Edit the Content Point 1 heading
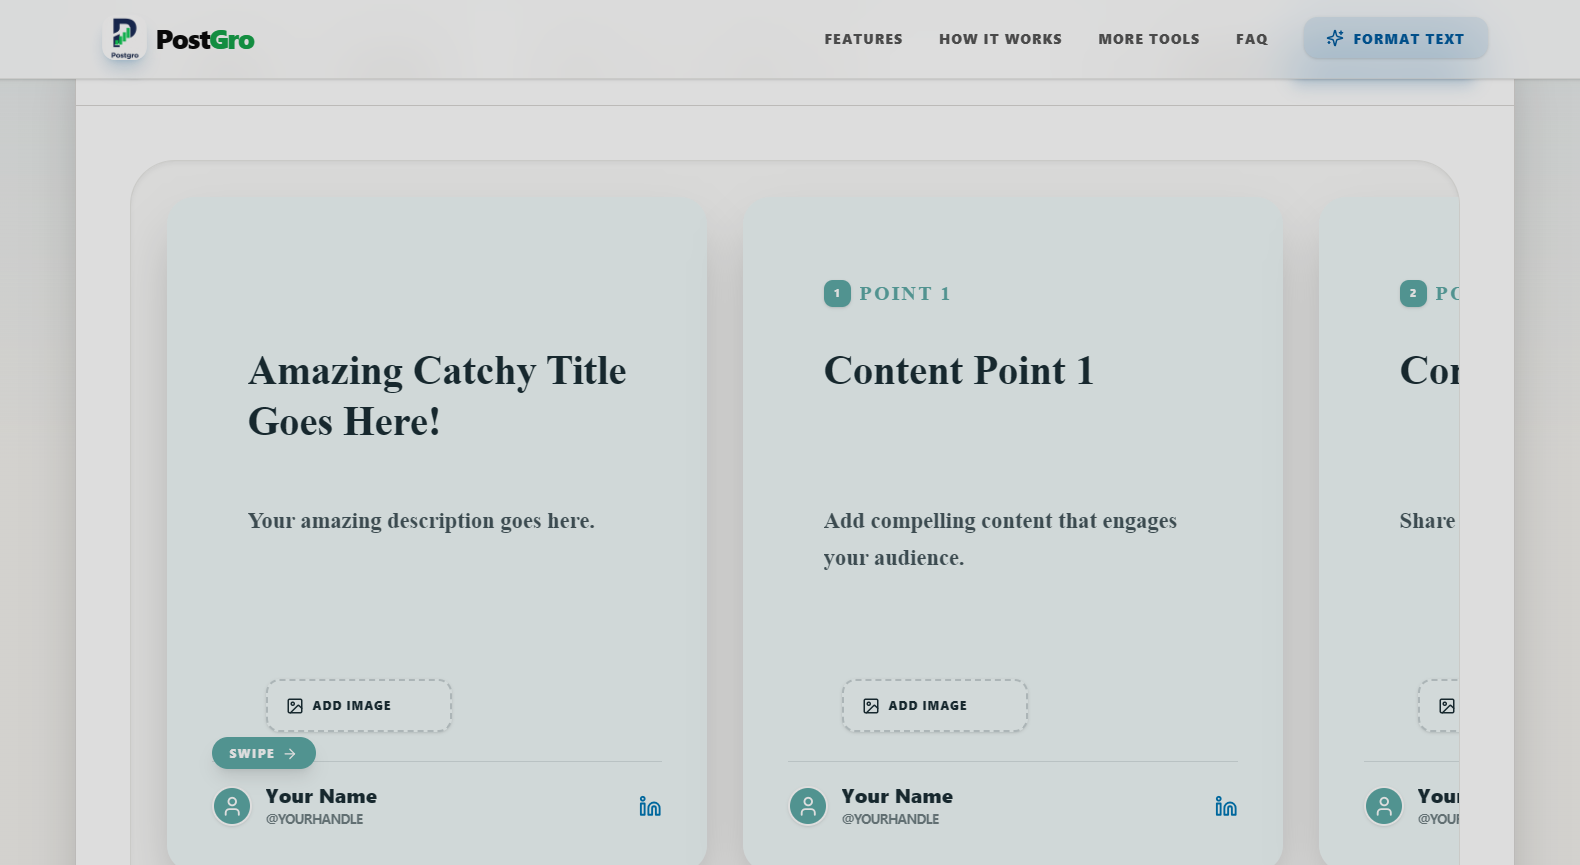1580x865 pixels. pos(959,371)
